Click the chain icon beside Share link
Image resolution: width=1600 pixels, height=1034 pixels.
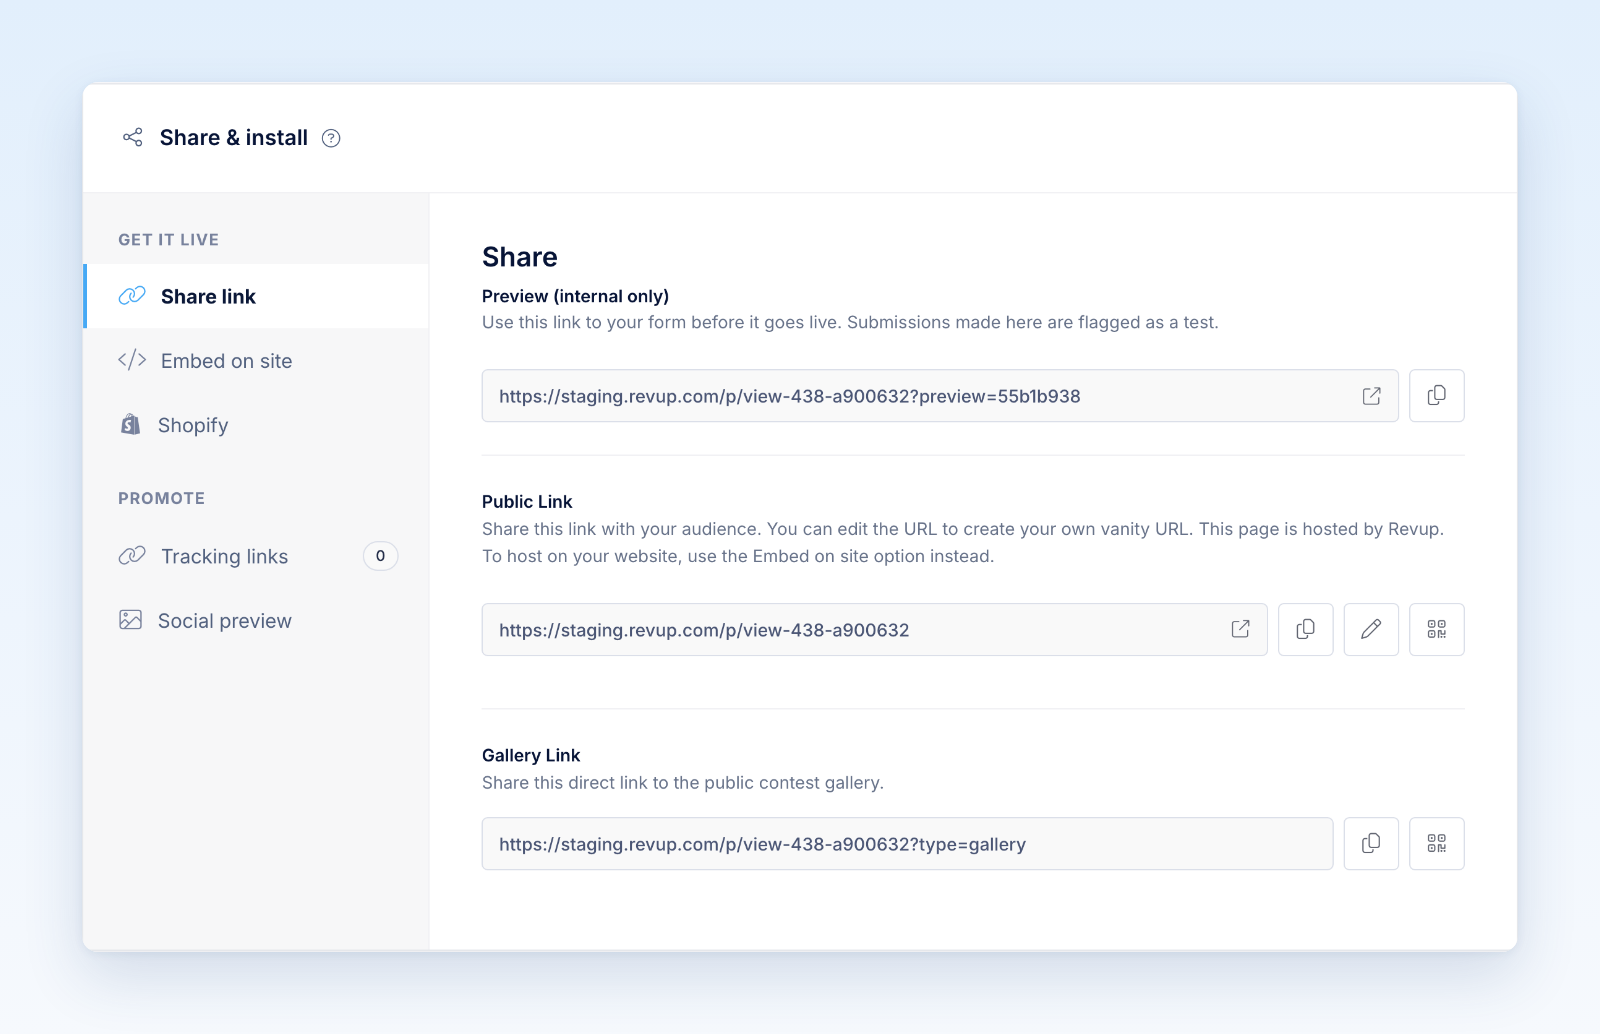pyautogui.click(x=132, y=296)
